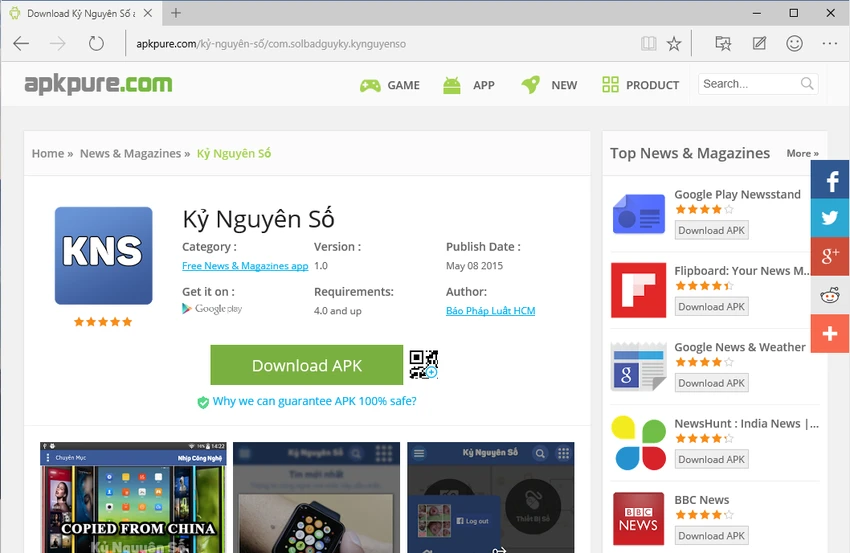Click the KNS app icon
The width and height of the screenshot is (850, 553).
pyautogui.click(x=104, y=255)
